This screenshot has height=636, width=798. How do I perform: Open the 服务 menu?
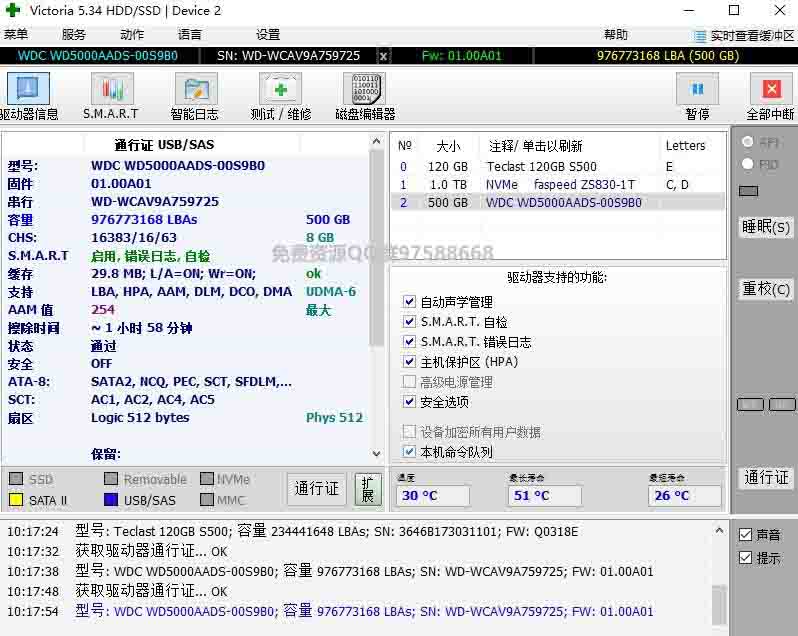[74, 35]
